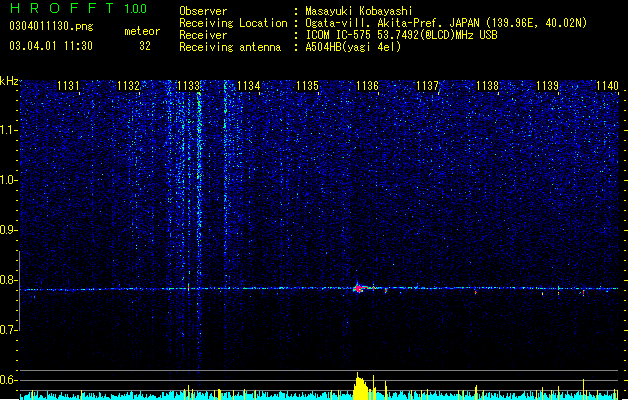The height and width of the screenshot is (400, 629).
Task: Click the 0.6 kHz frequency axis label
Action: click(x=9, y=380)
